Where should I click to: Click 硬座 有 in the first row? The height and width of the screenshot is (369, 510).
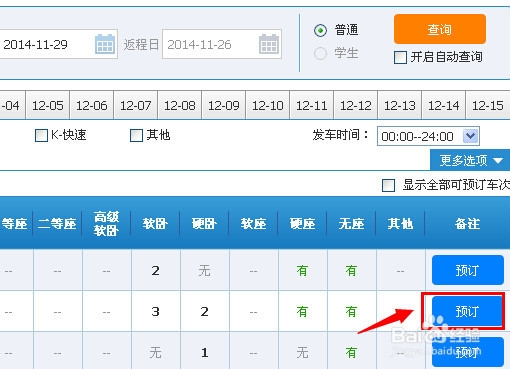pyautogui.click(x=302, y=271)
